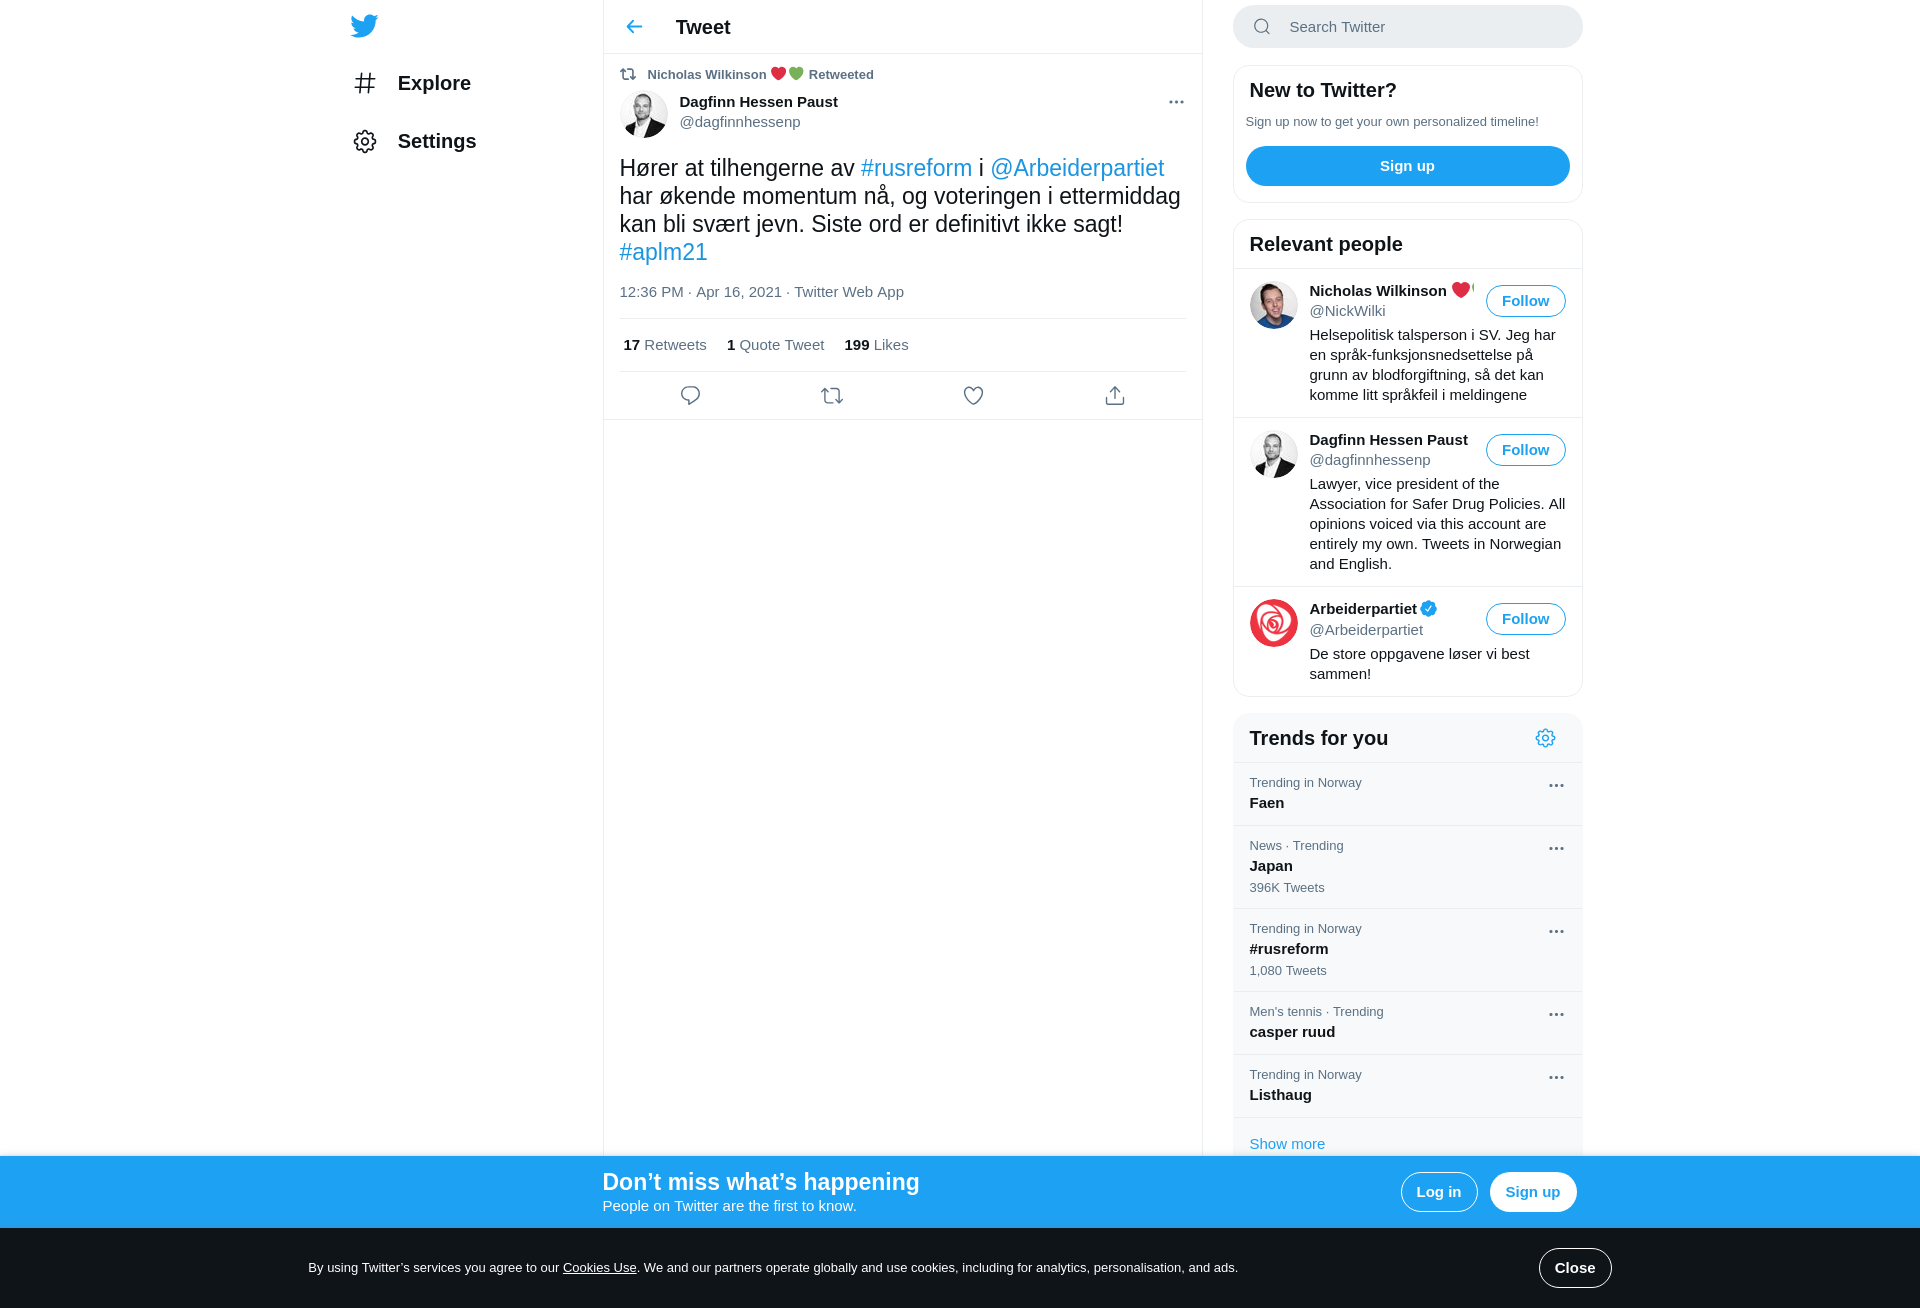Like the tweet with the heart icon
The image size is (1920, 1308).
[x=973, y=396]
